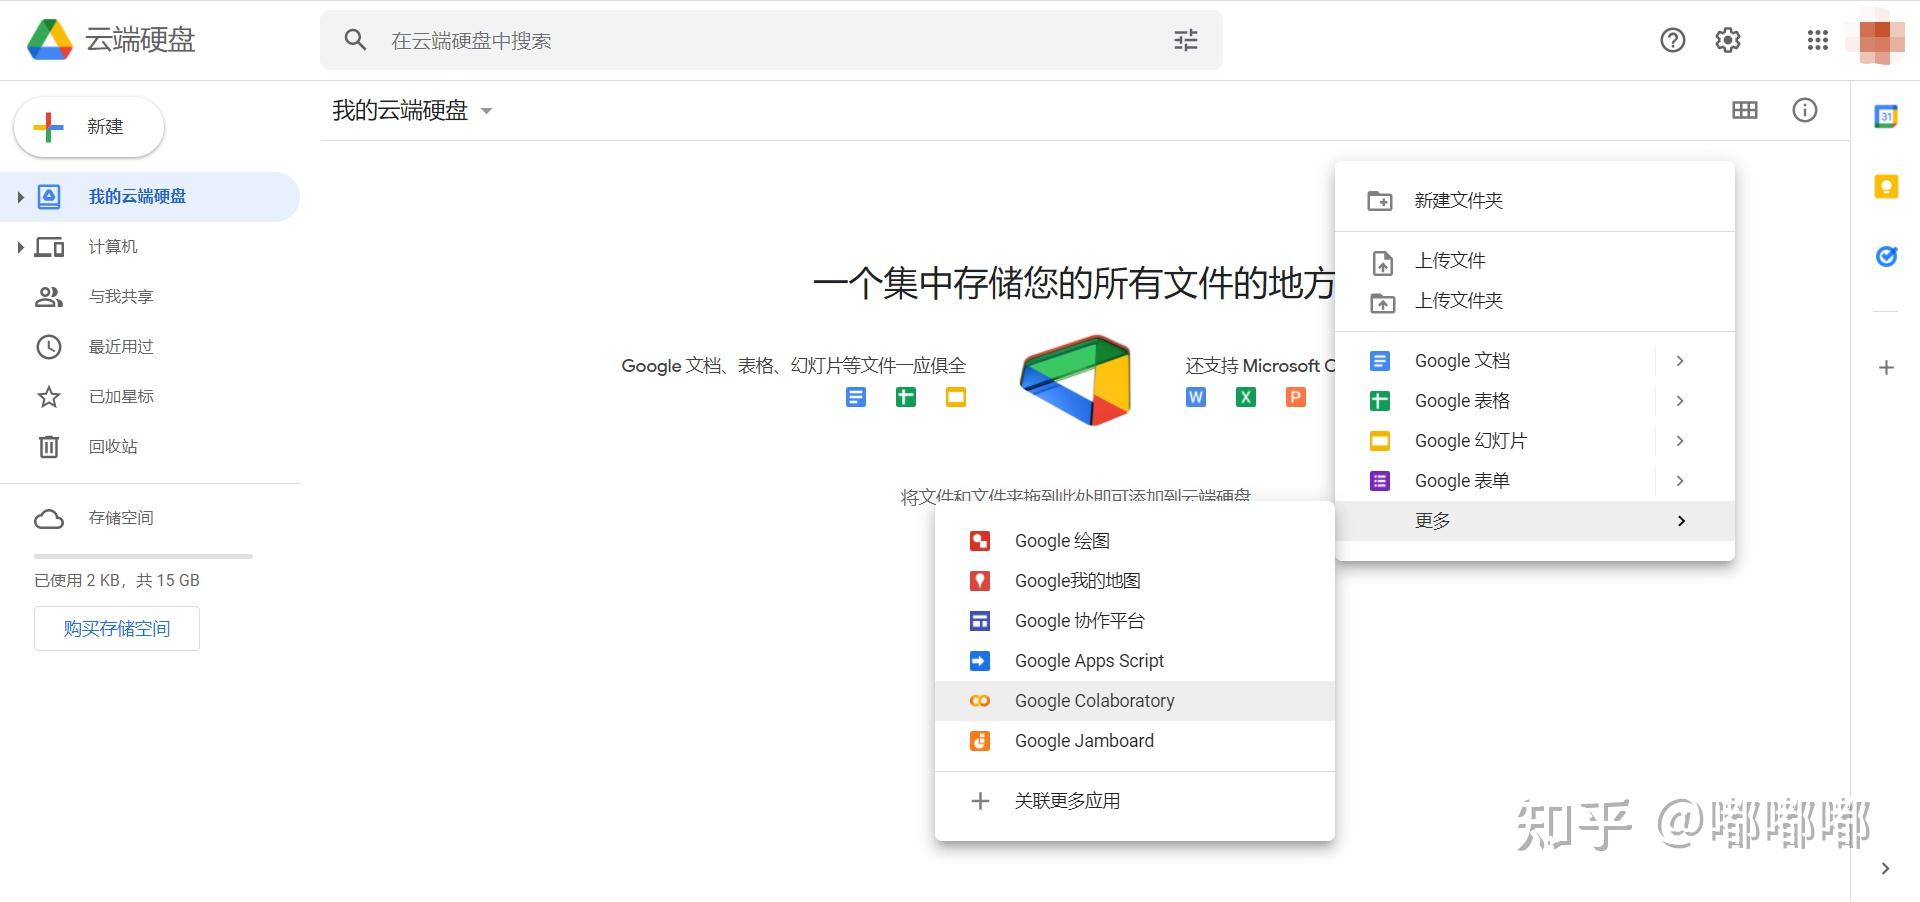Click the 已使用 2 KB，共 15 GB text
The height and width of the screenshot is (902, 1920).
(117, 580)
